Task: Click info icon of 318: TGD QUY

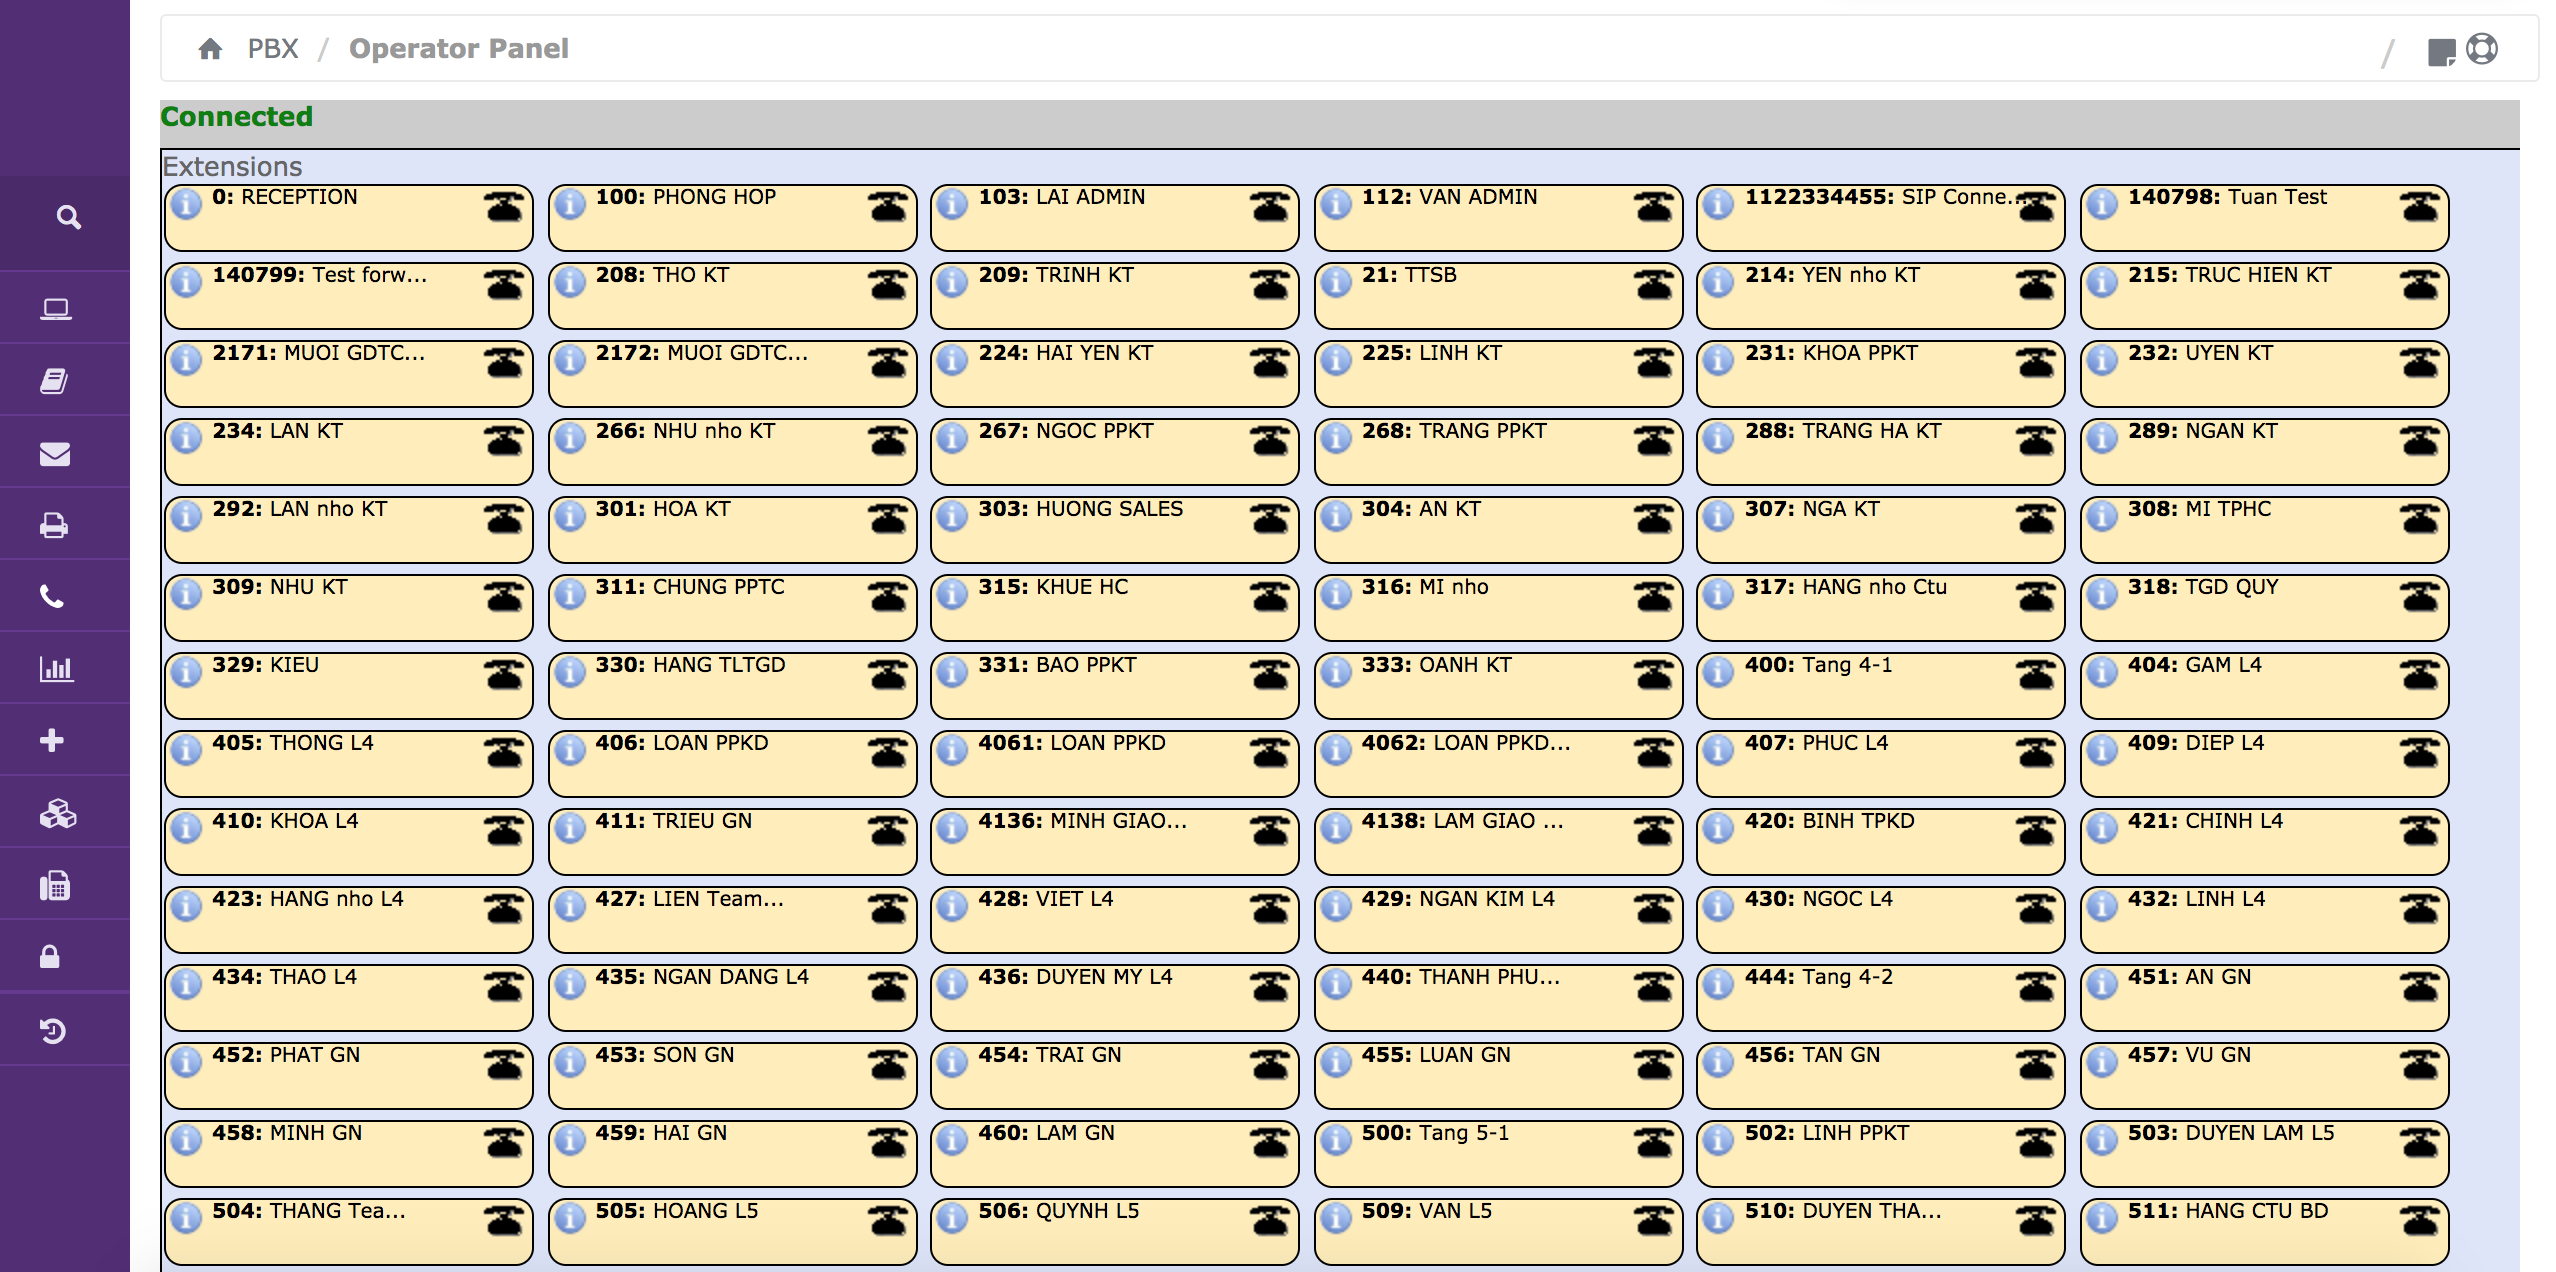Action: tap(2101, 595)
